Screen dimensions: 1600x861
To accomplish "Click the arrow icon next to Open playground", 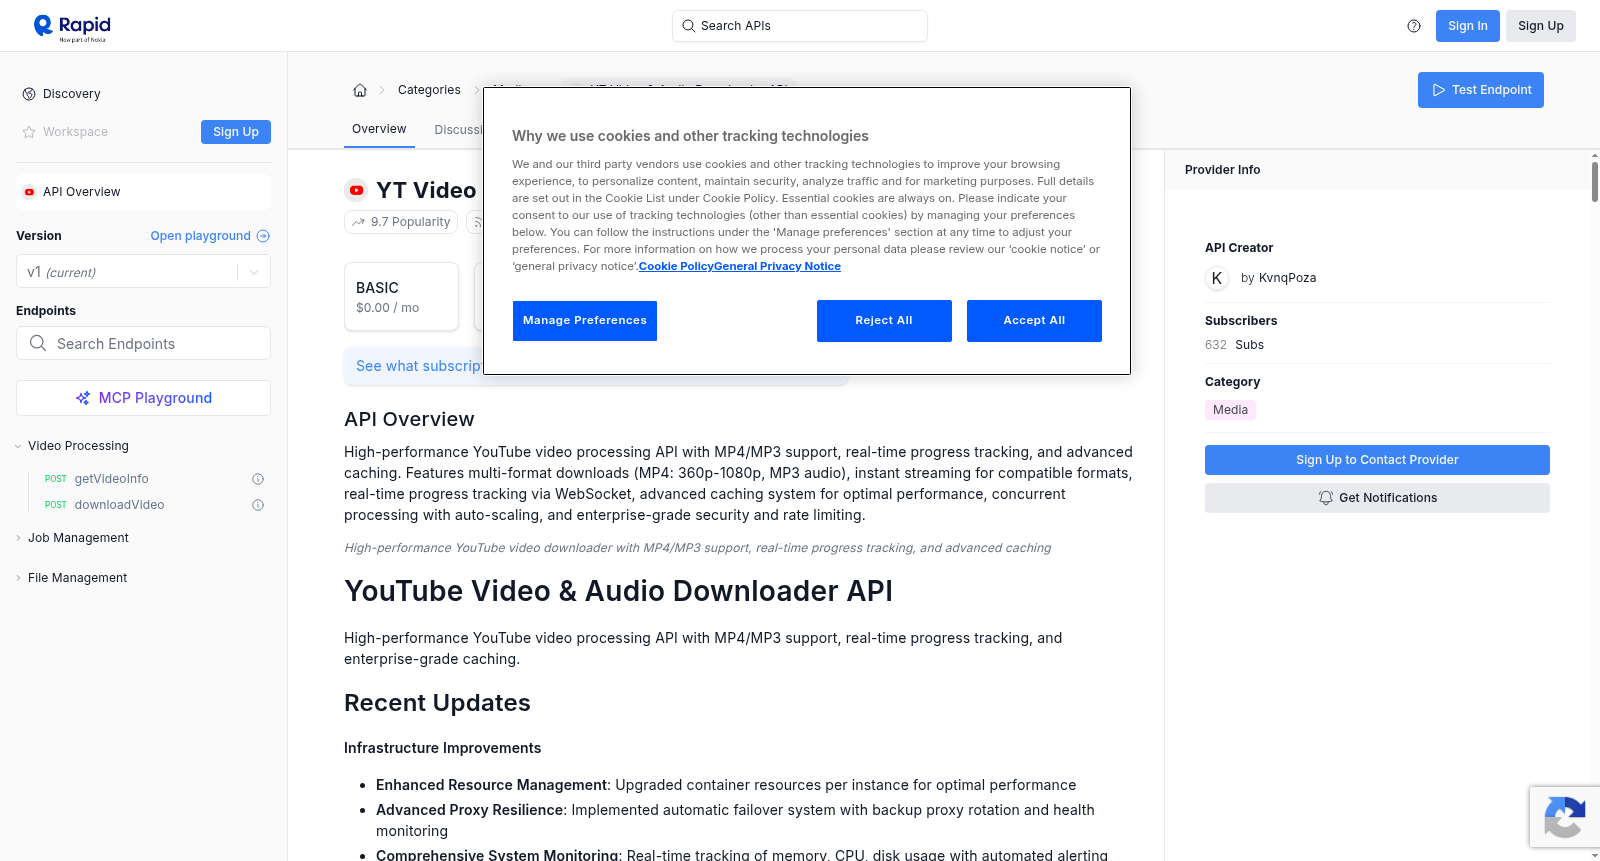I will [263, 236].
